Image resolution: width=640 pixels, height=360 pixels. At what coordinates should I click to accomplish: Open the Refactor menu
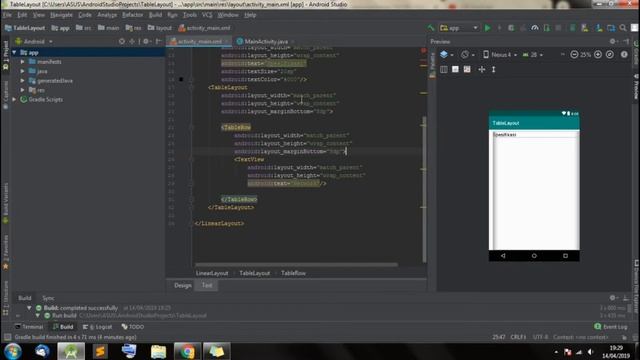pyautogui.click(x=133, y=15)
